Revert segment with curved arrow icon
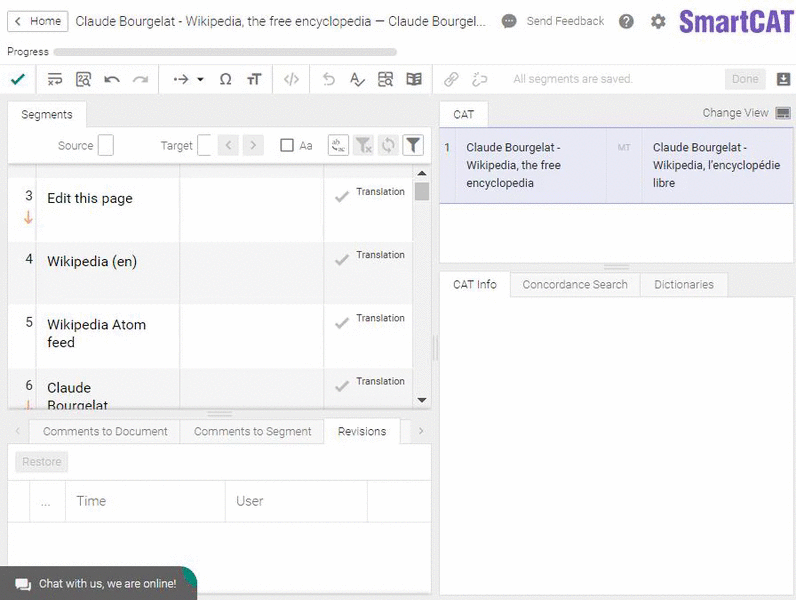This screenshot has height=600, width=796. [x=329, y=79]
